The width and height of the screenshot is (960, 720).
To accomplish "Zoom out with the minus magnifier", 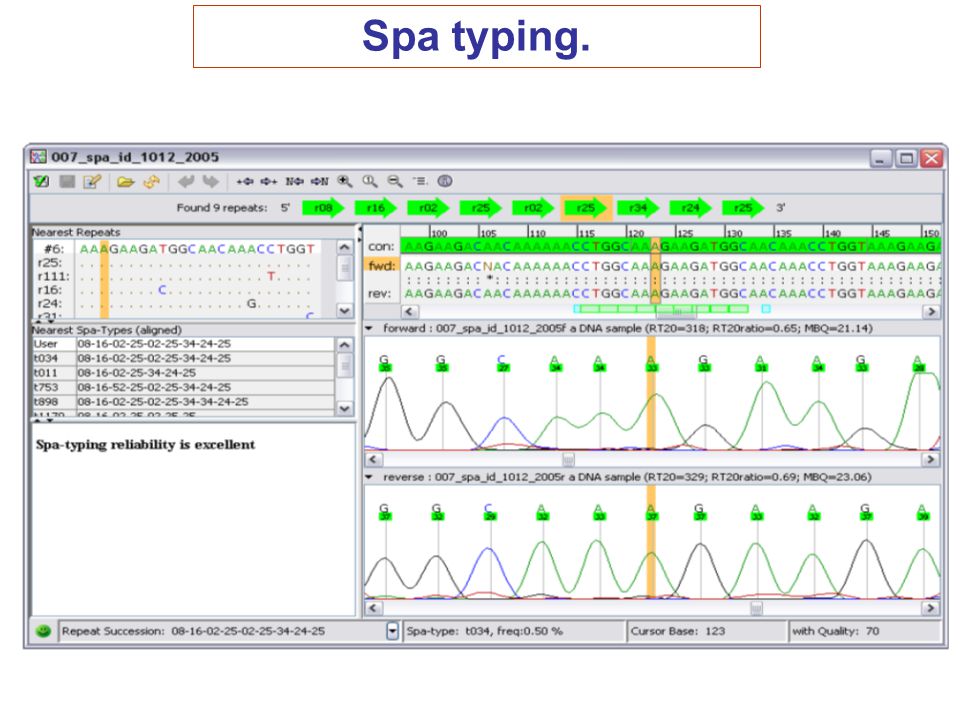I will point(395,181).
